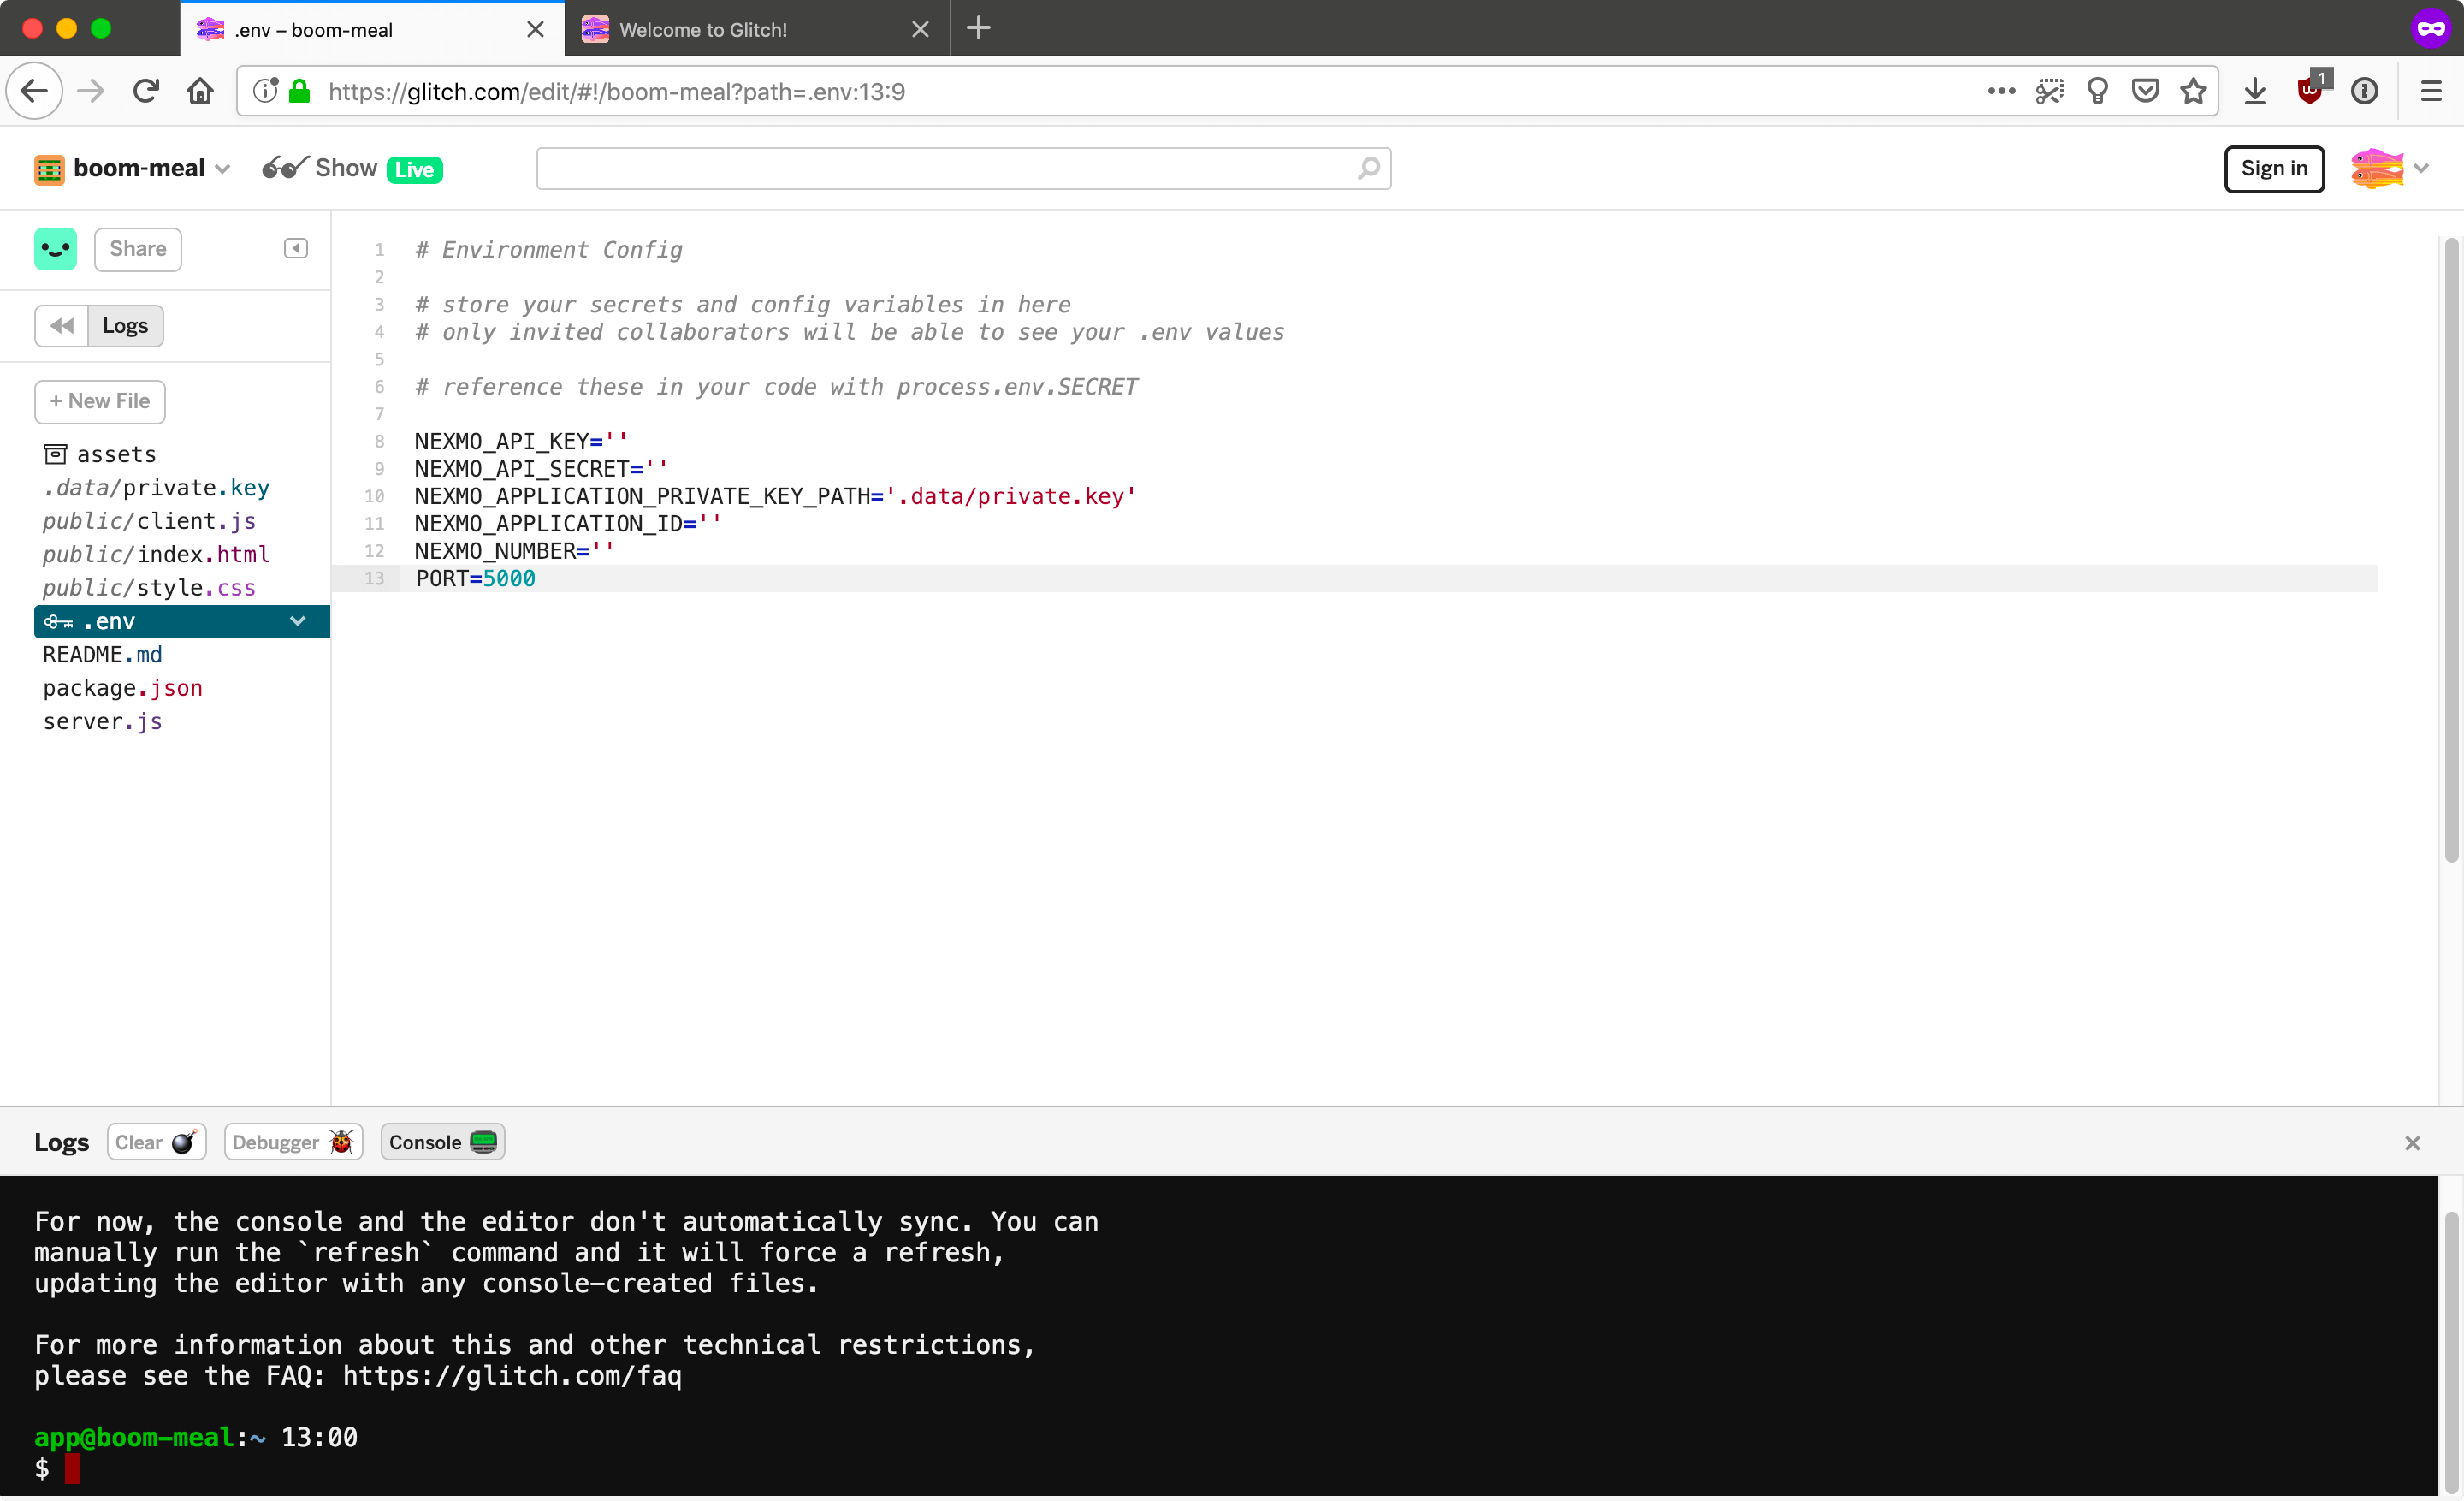Image resolution: width=2464 pixels, height=1501 pixels.
Task: Open the Console button
Action: (442, 1142)
